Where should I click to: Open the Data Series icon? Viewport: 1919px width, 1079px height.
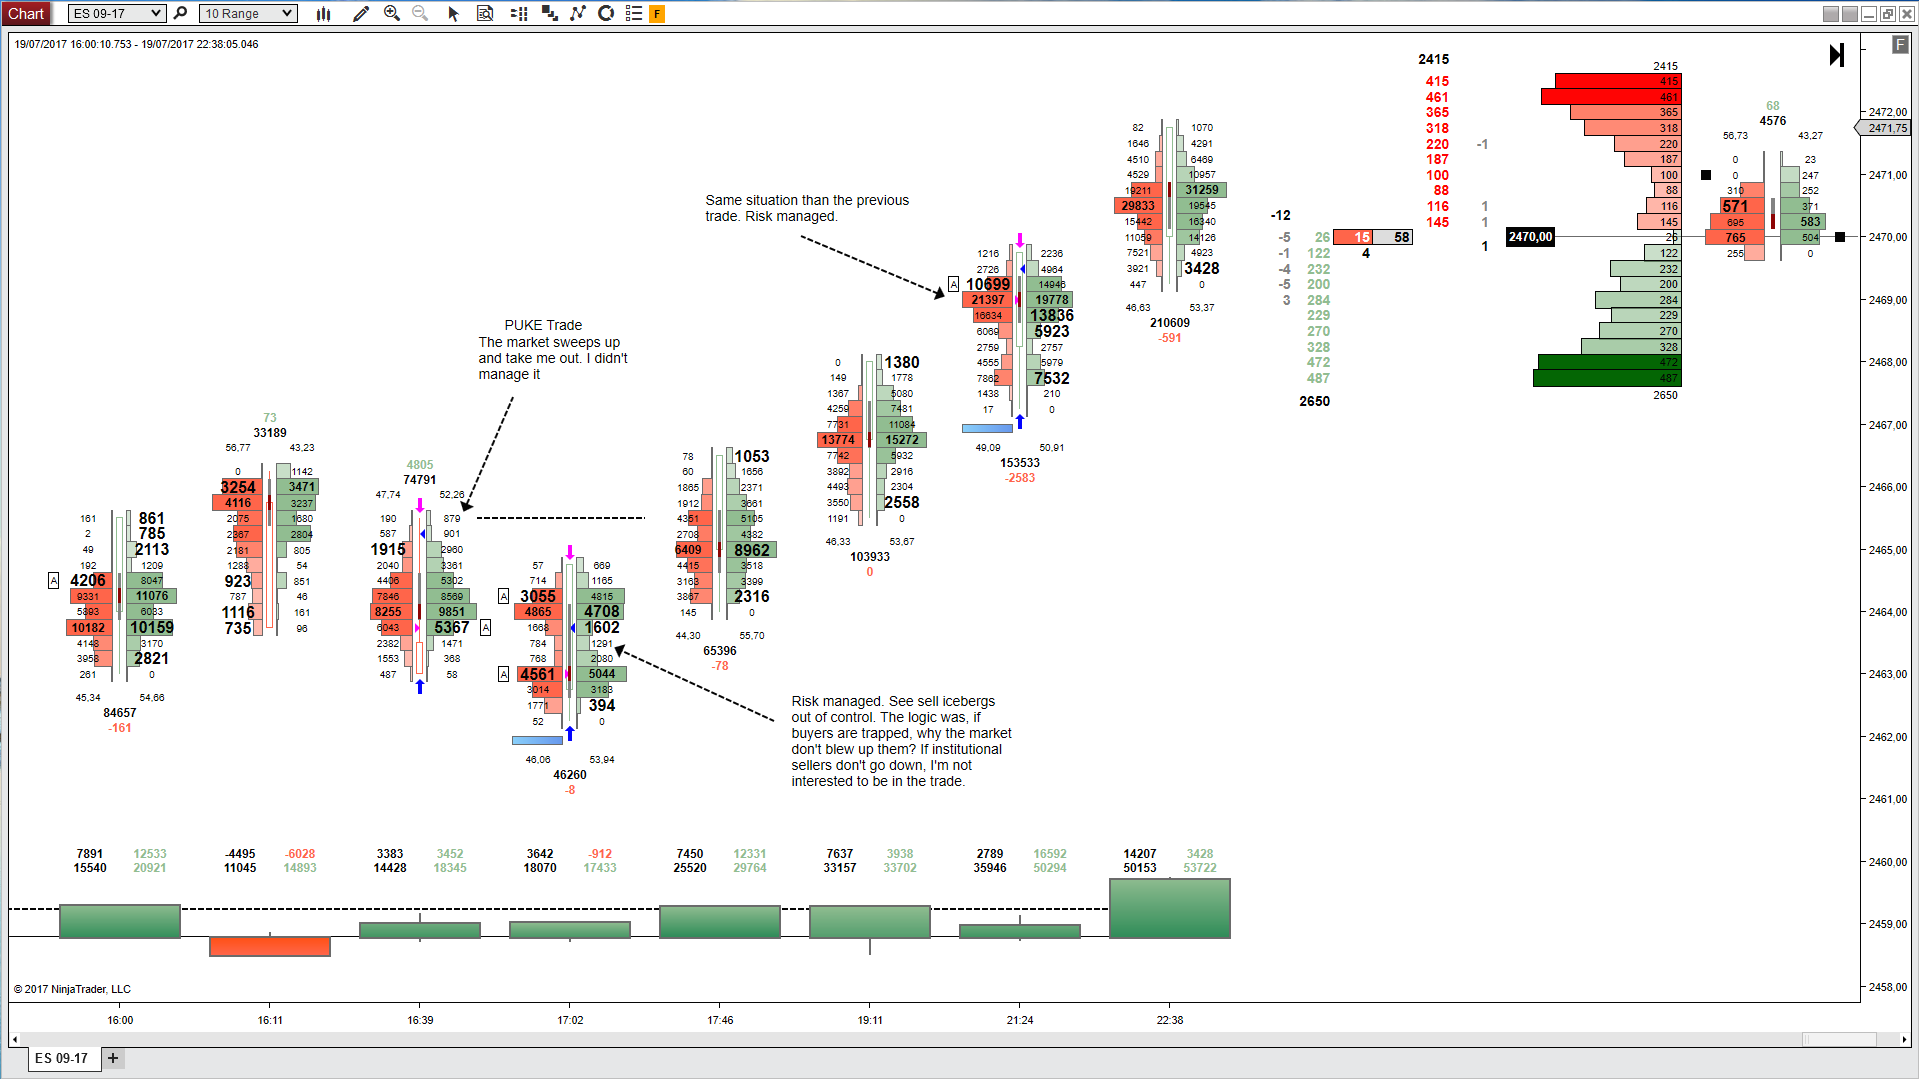(x=549, y=13)
